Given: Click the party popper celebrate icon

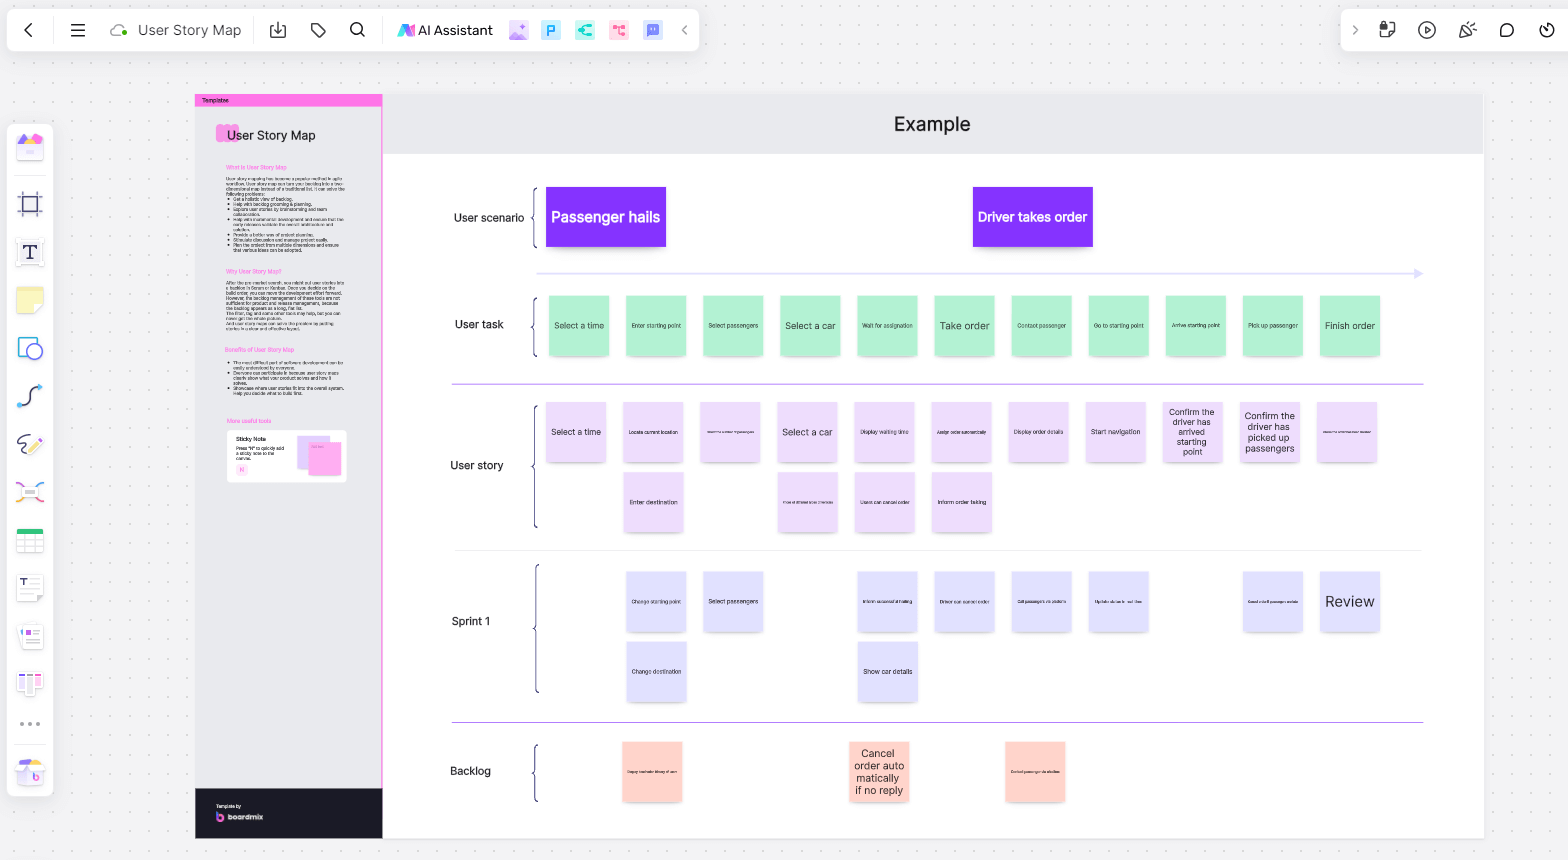Looking at the screenshot, I should 1467,30.
